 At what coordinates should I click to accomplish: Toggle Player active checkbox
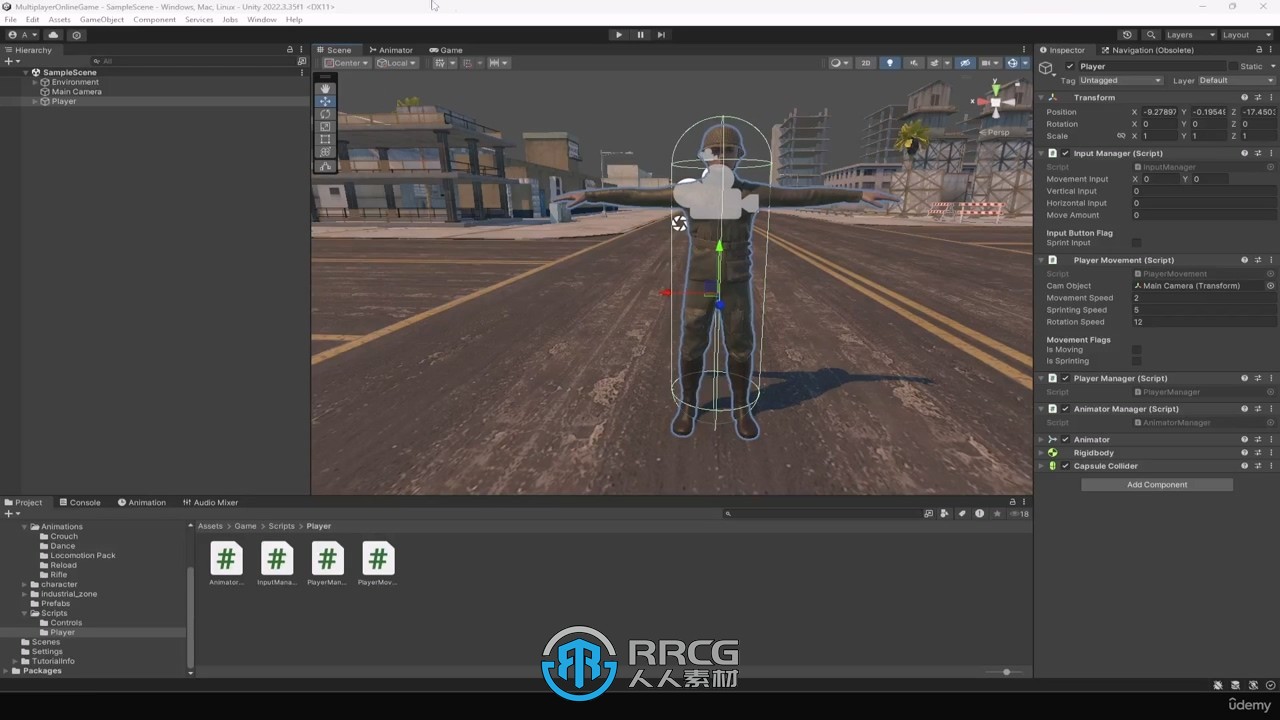tap(1070, 66)
